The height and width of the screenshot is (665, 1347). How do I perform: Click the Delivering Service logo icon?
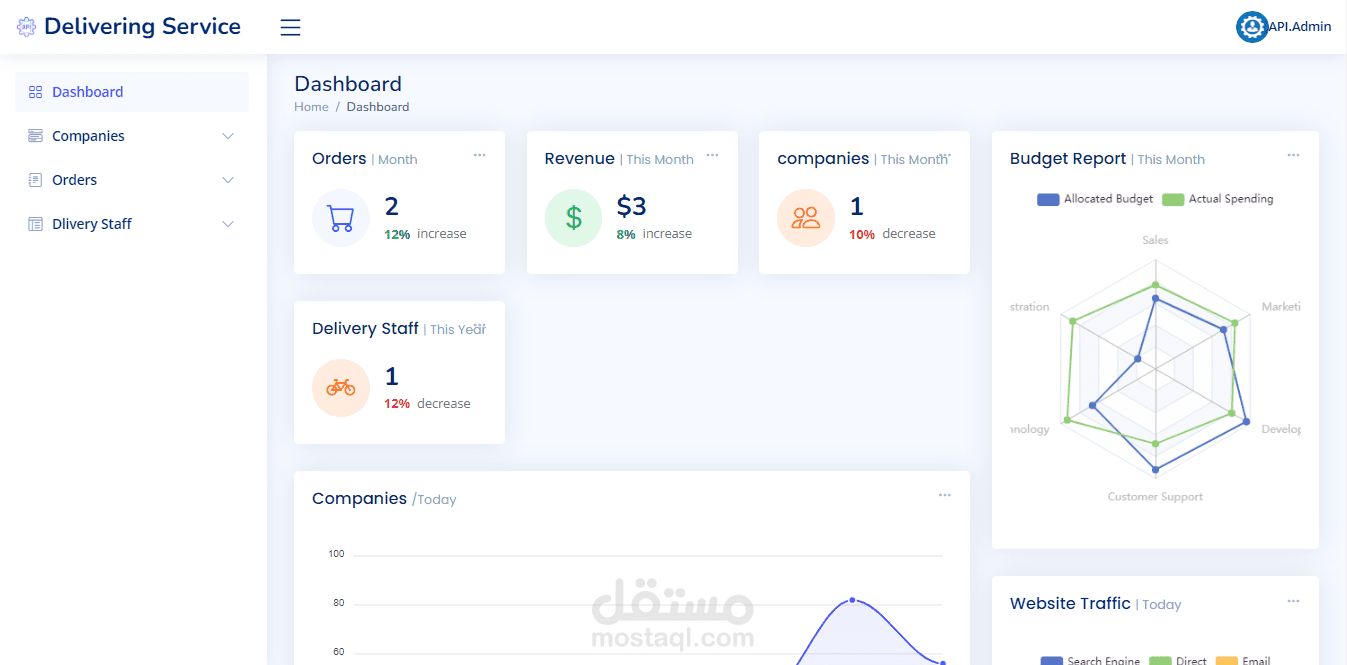coord(26,26)
